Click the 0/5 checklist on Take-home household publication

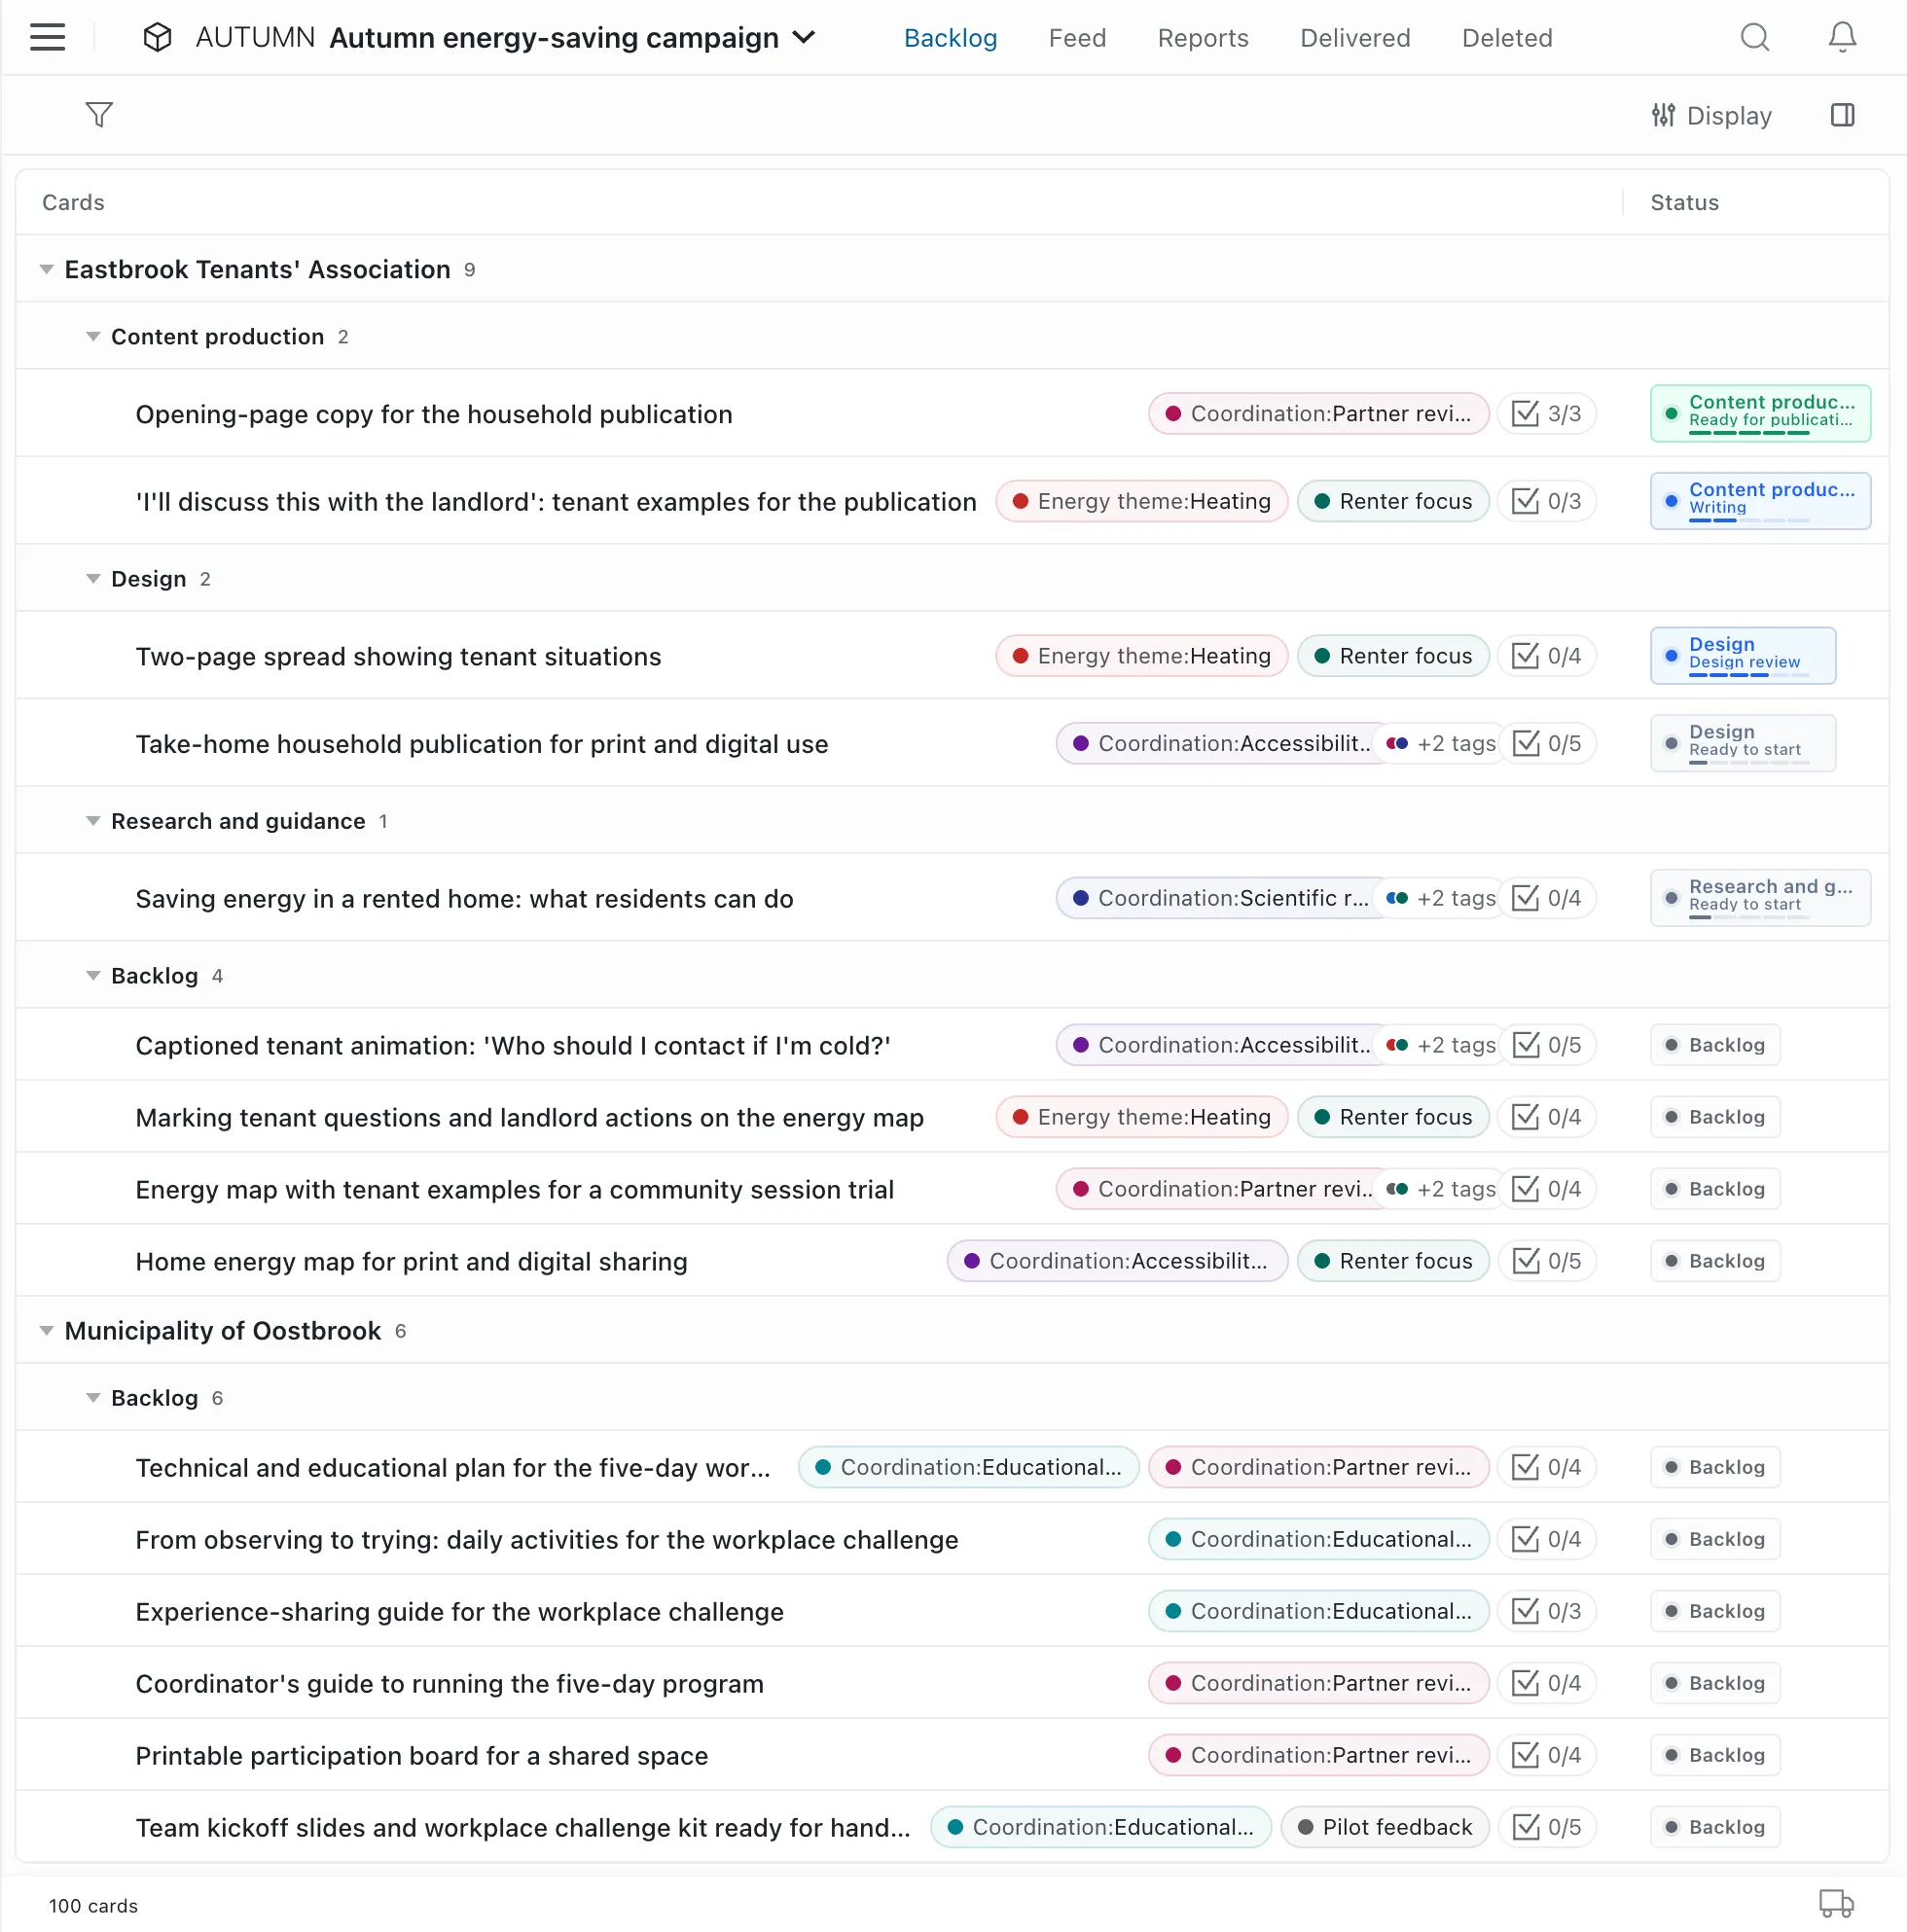click(1546, 744)
